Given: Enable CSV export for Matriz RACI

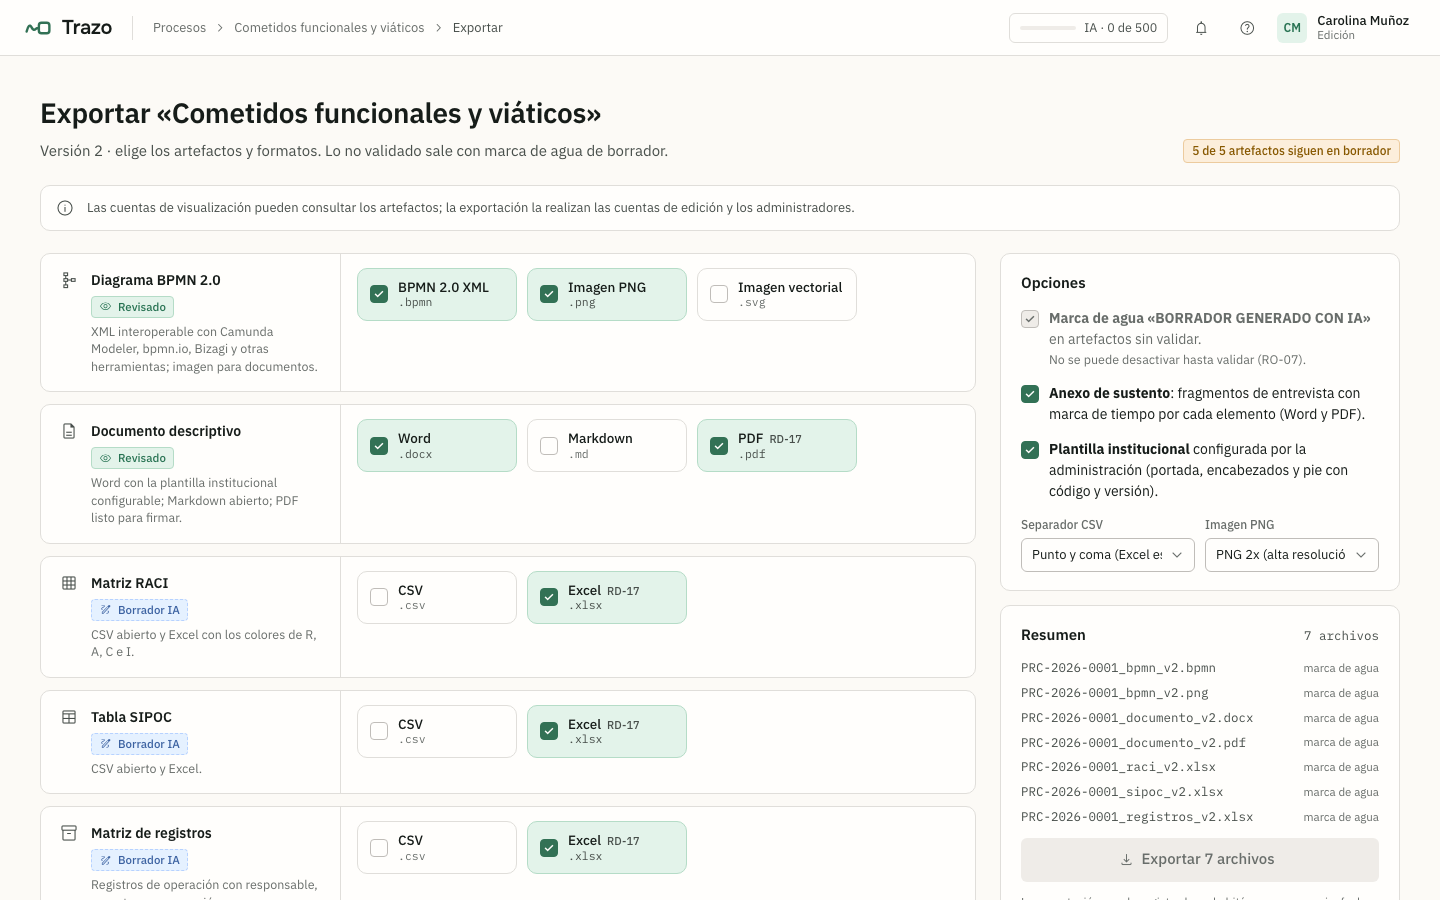Looking at the screenshot, I should tap(379, 597).
